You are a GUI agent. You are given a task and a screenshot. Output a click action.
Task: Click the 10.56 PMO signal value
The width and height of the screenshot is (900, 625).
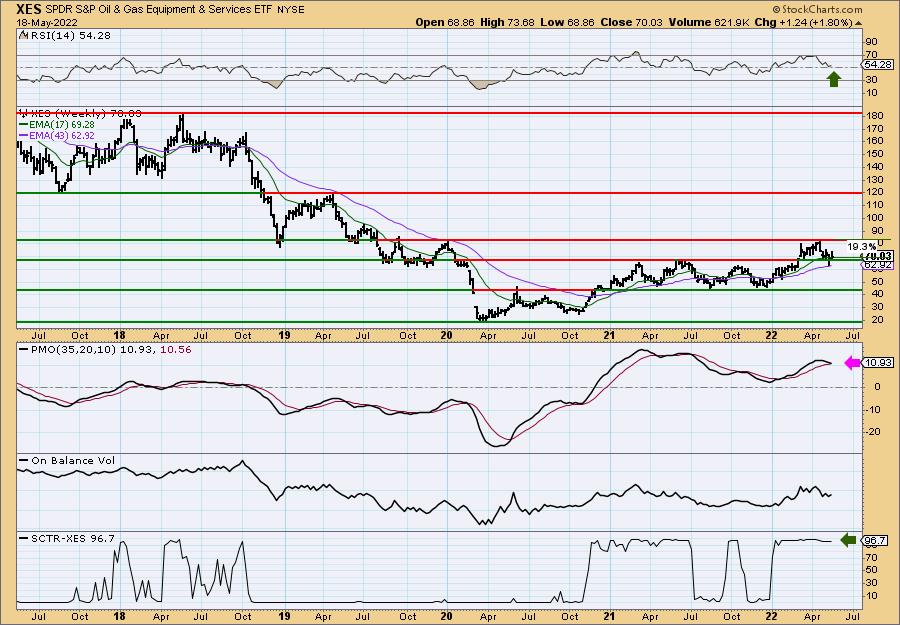[177, 350]
